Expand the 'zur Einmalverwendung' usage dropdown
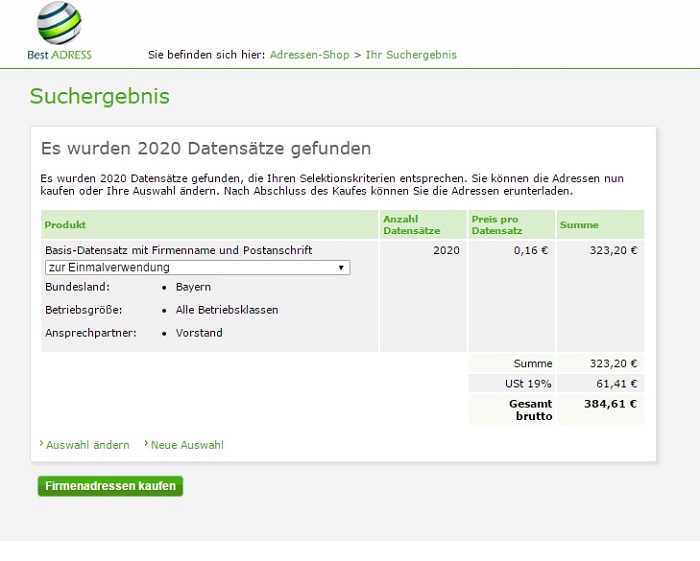Screen dimensions: 700x561 click(x=197, y=268)
